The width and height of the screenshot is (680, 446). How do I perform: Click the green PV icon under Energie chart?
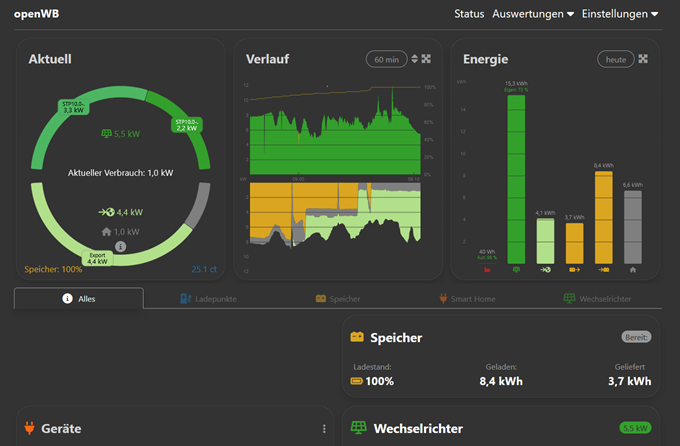516,269
